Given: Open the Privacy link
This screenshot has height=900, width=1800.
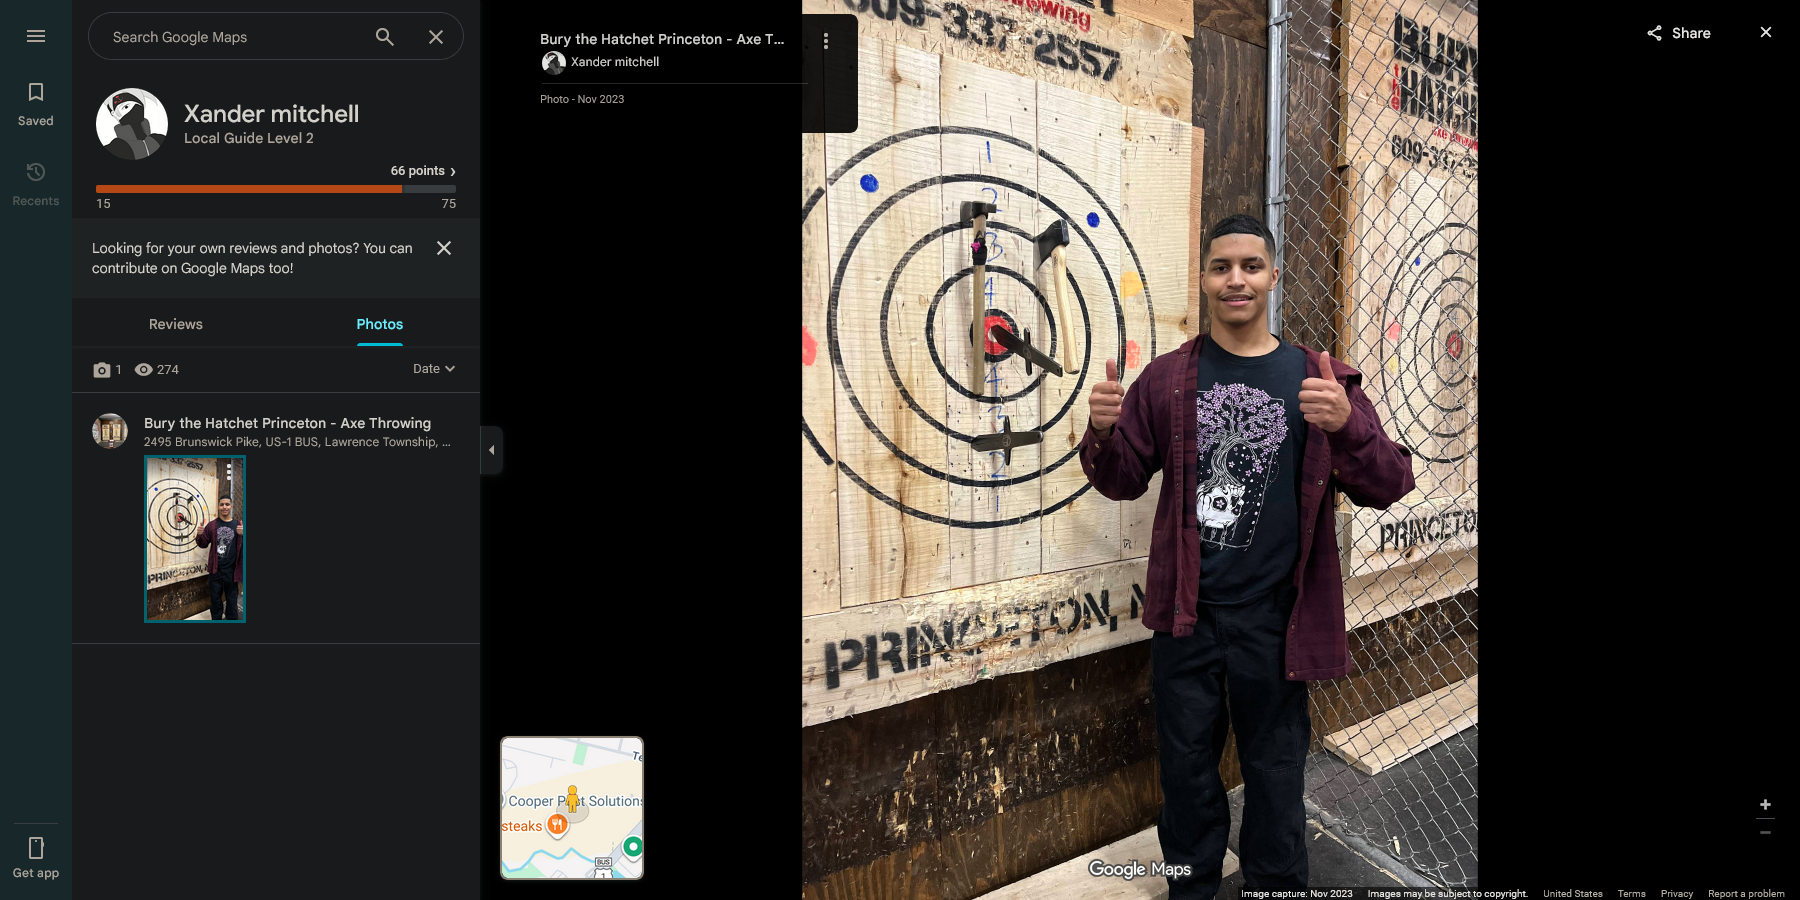Looking at the screenshot, I should point(1677,894).
